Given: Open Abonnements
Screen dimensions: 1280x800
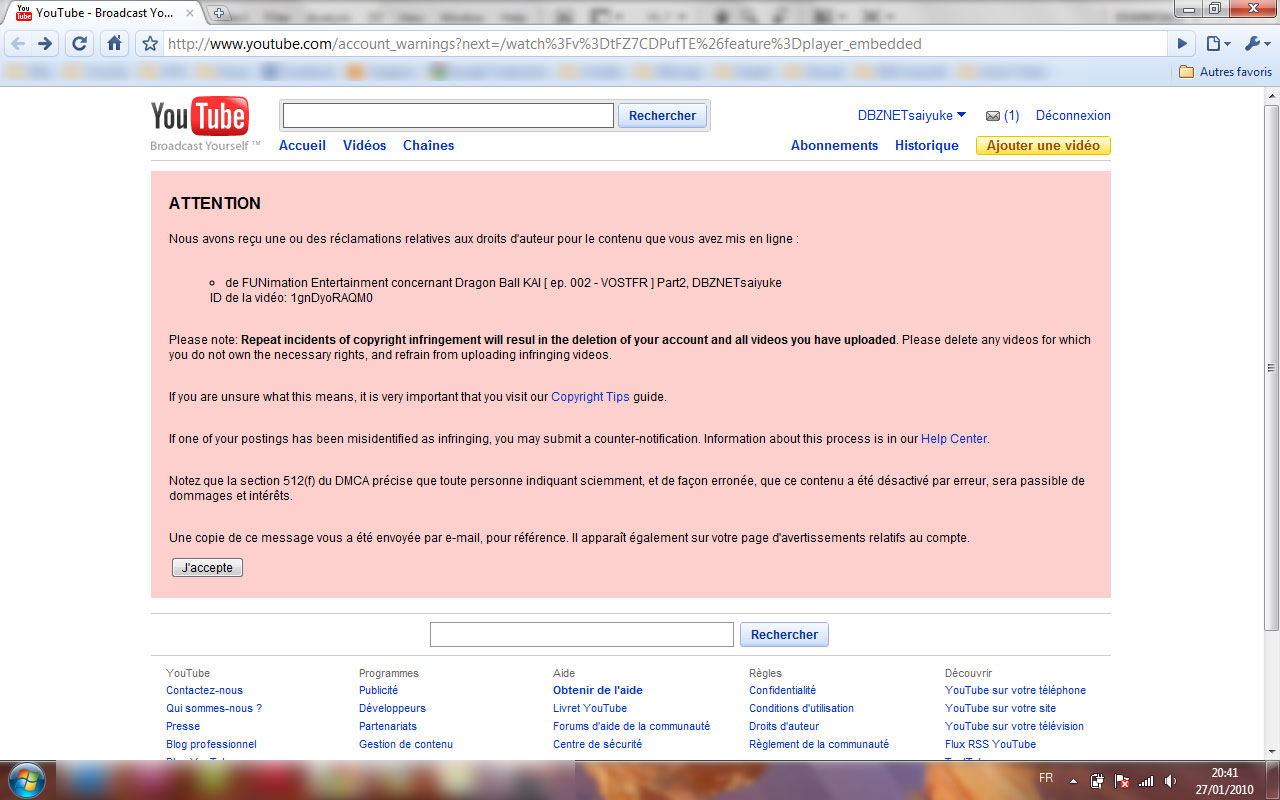Looking at the screenshot, I should pyautogui.click(x=834, y=145).
